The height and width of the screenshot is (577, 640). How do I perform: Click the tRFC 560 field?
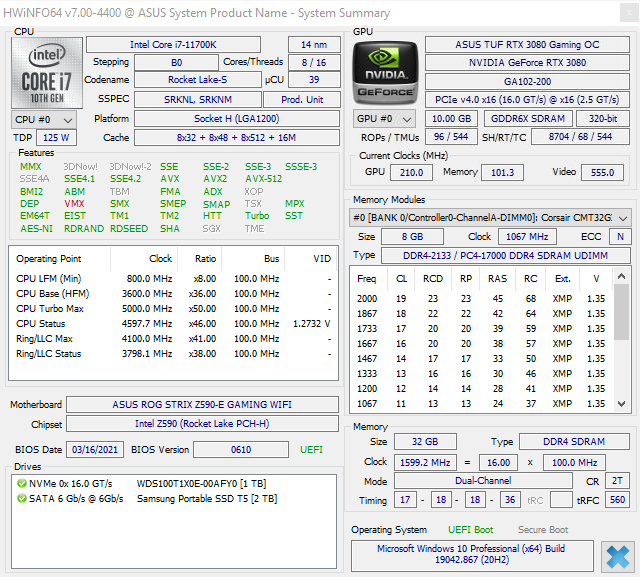coord(618,500)
